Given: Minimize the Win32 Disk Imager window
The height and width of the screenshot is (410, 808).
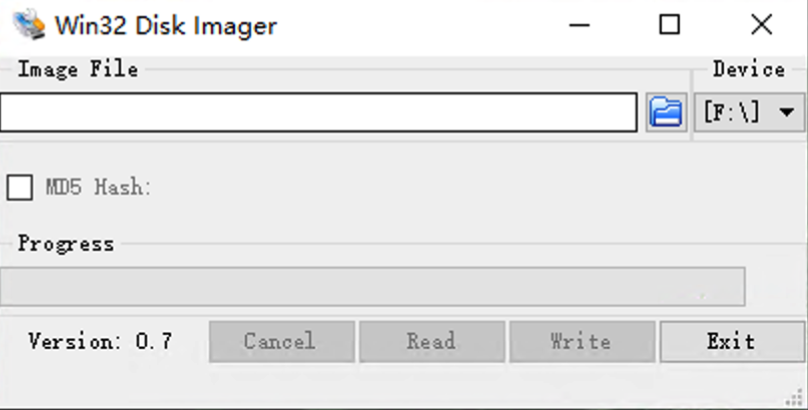Looking at the screenshot, I should pos(578,25).
